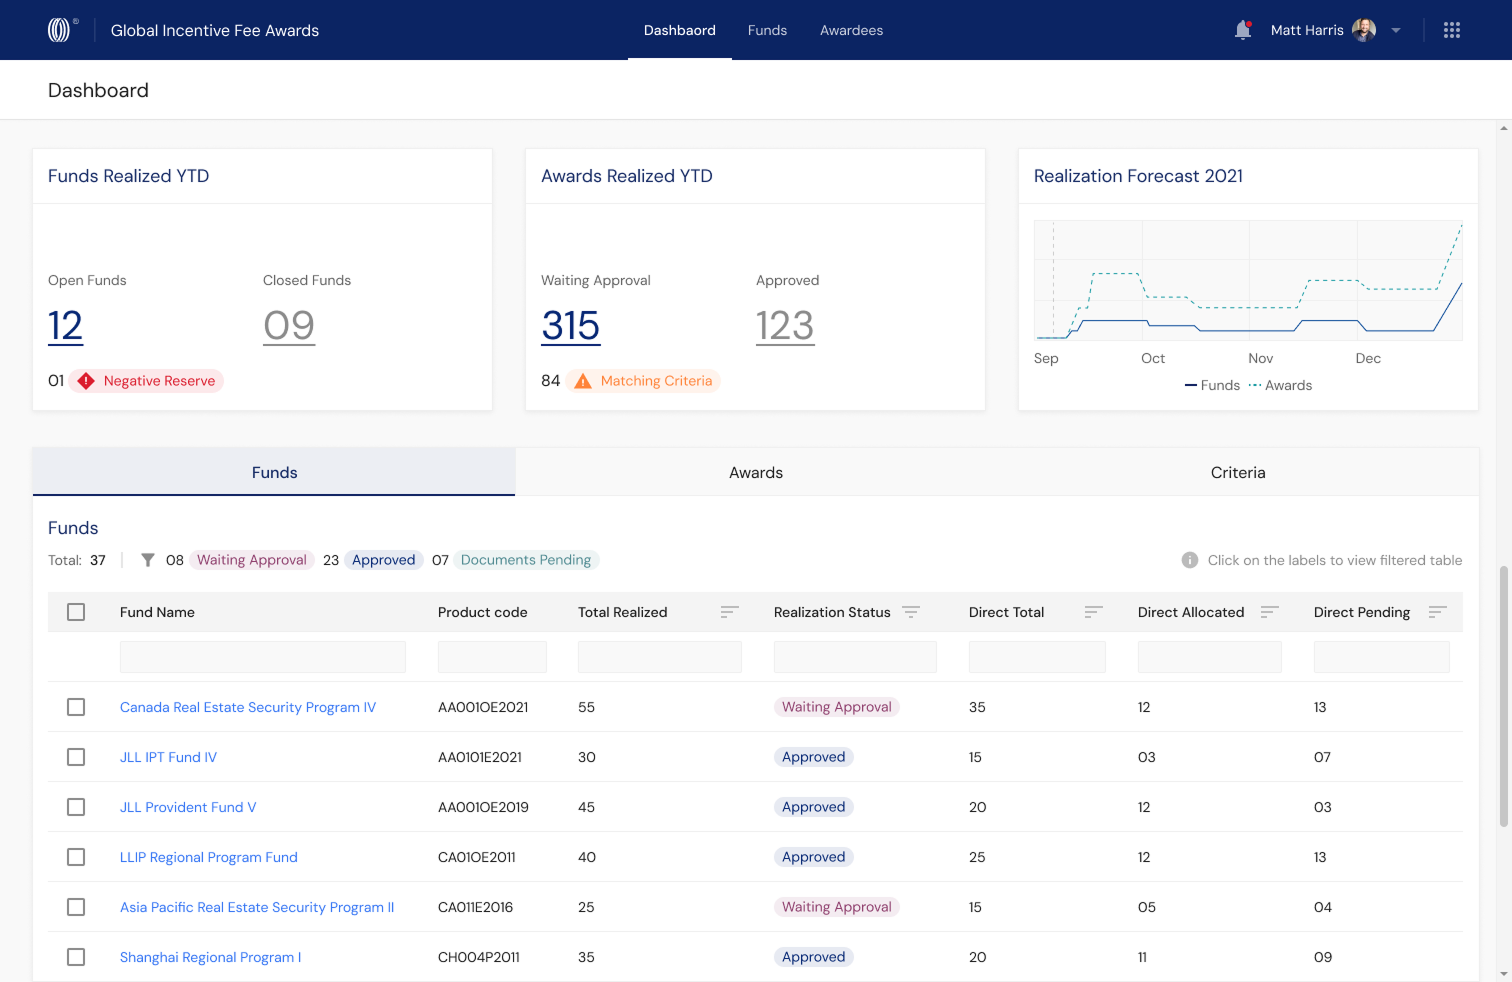Open Asia Pacific Real Estate Security Program II

pos(257,907)
